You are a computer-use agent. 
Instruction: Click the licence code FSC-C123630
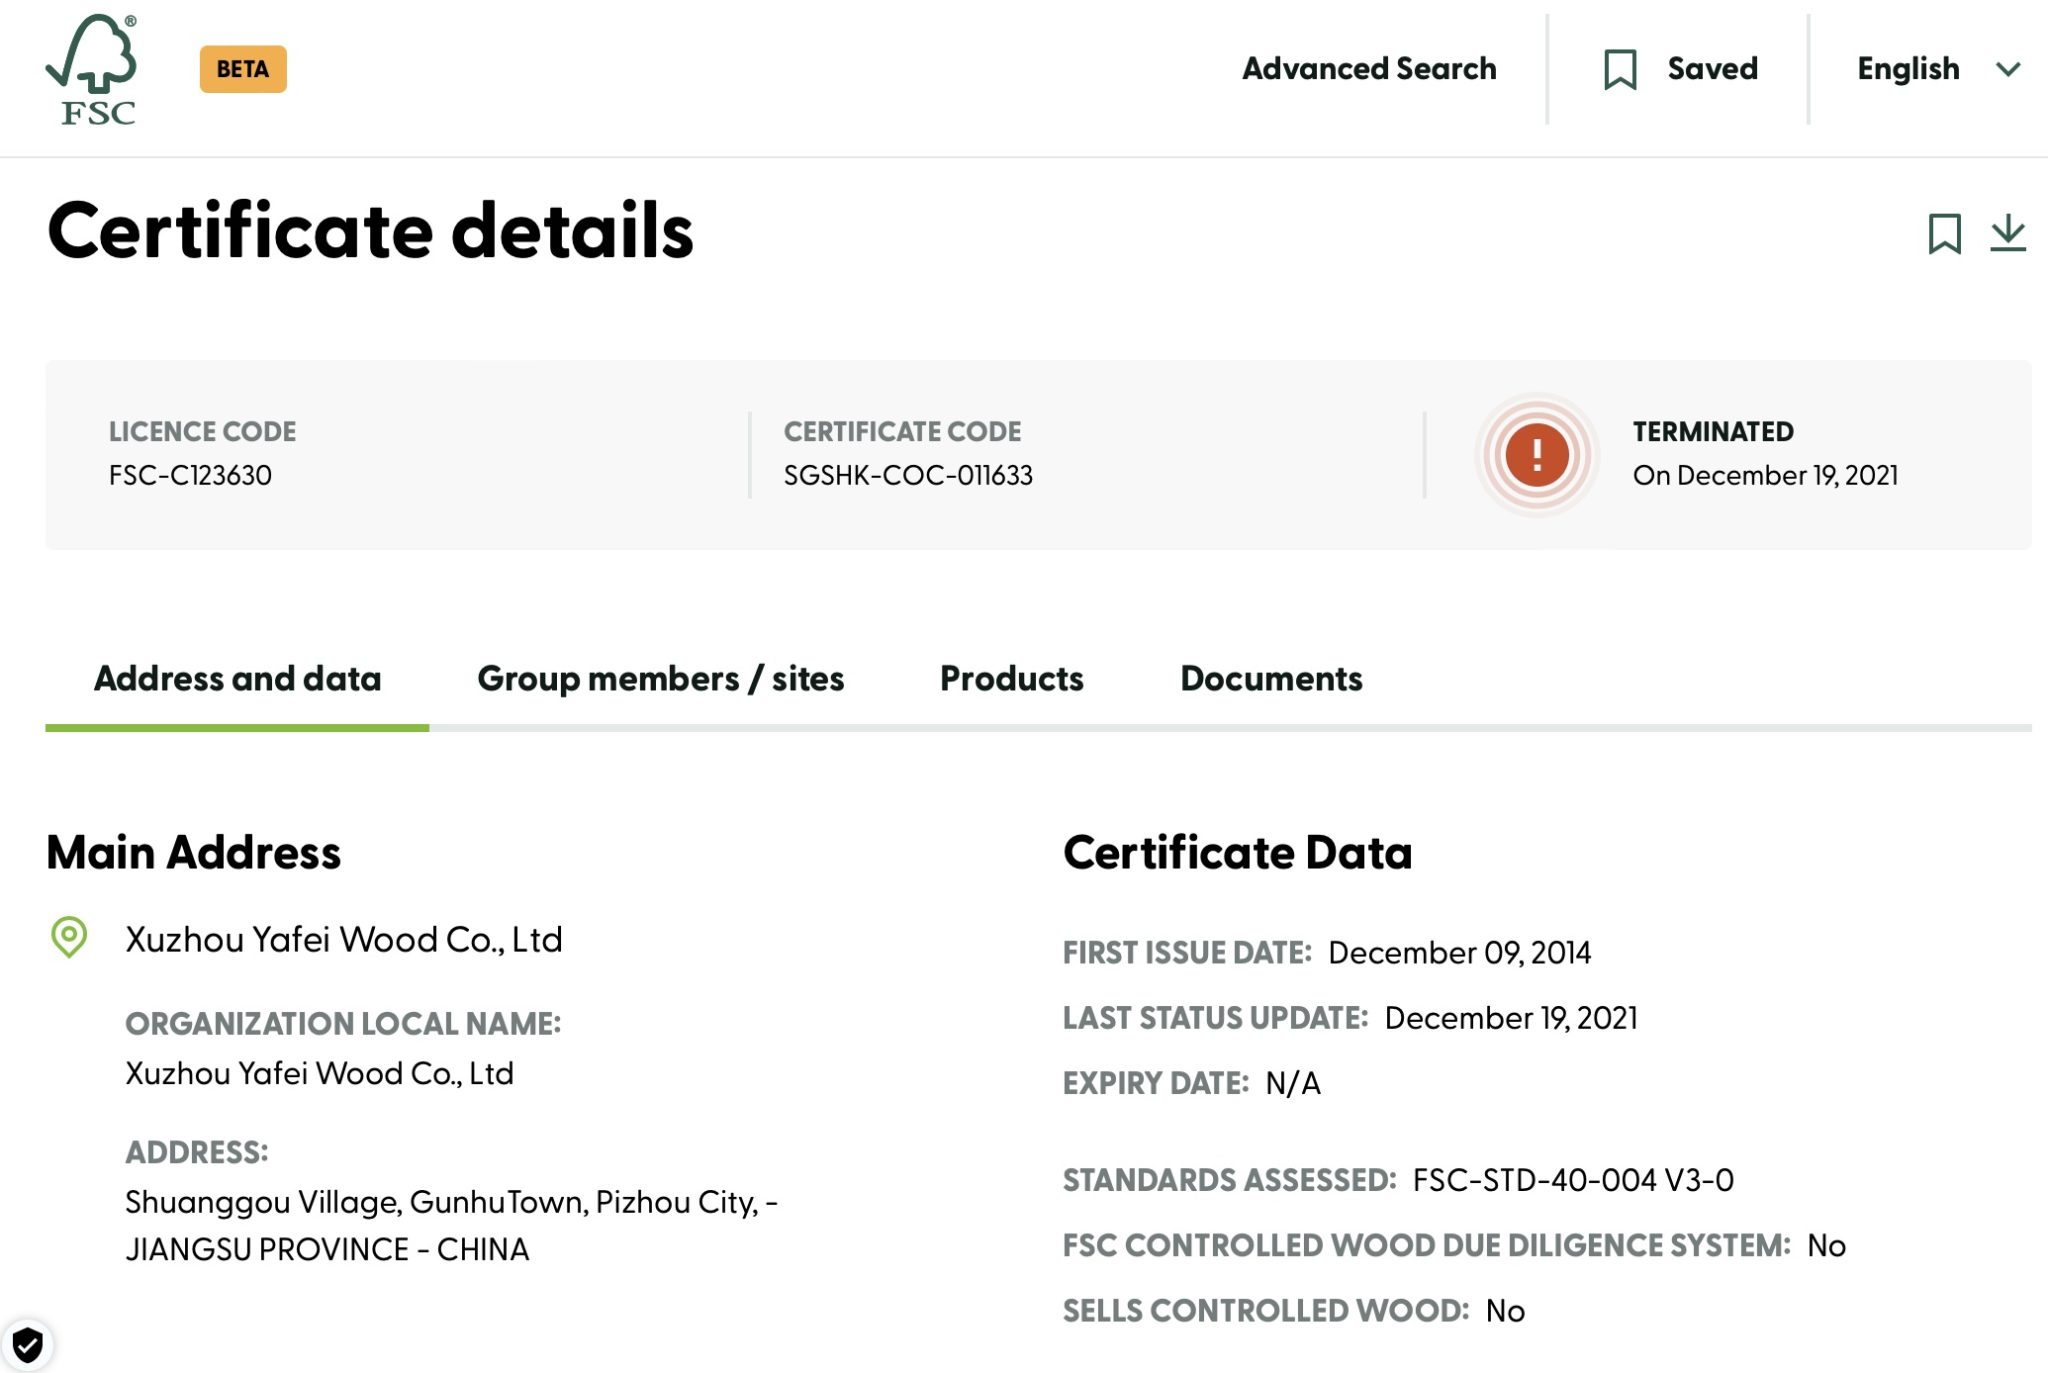[x=190, y=475]
